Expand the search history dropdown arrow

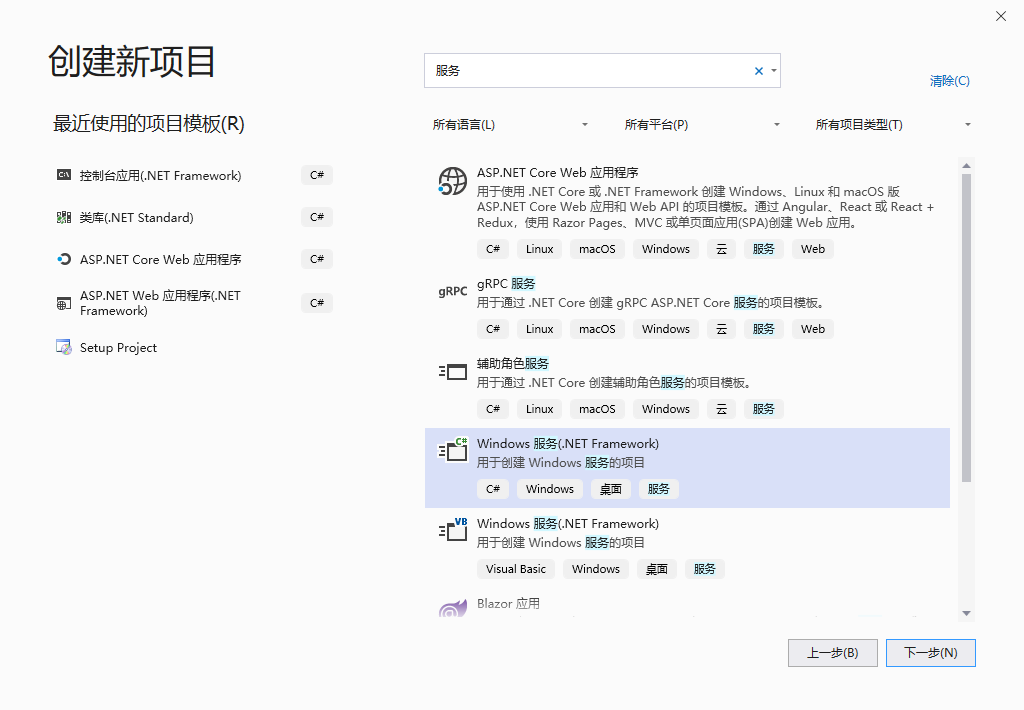[774, 71]
